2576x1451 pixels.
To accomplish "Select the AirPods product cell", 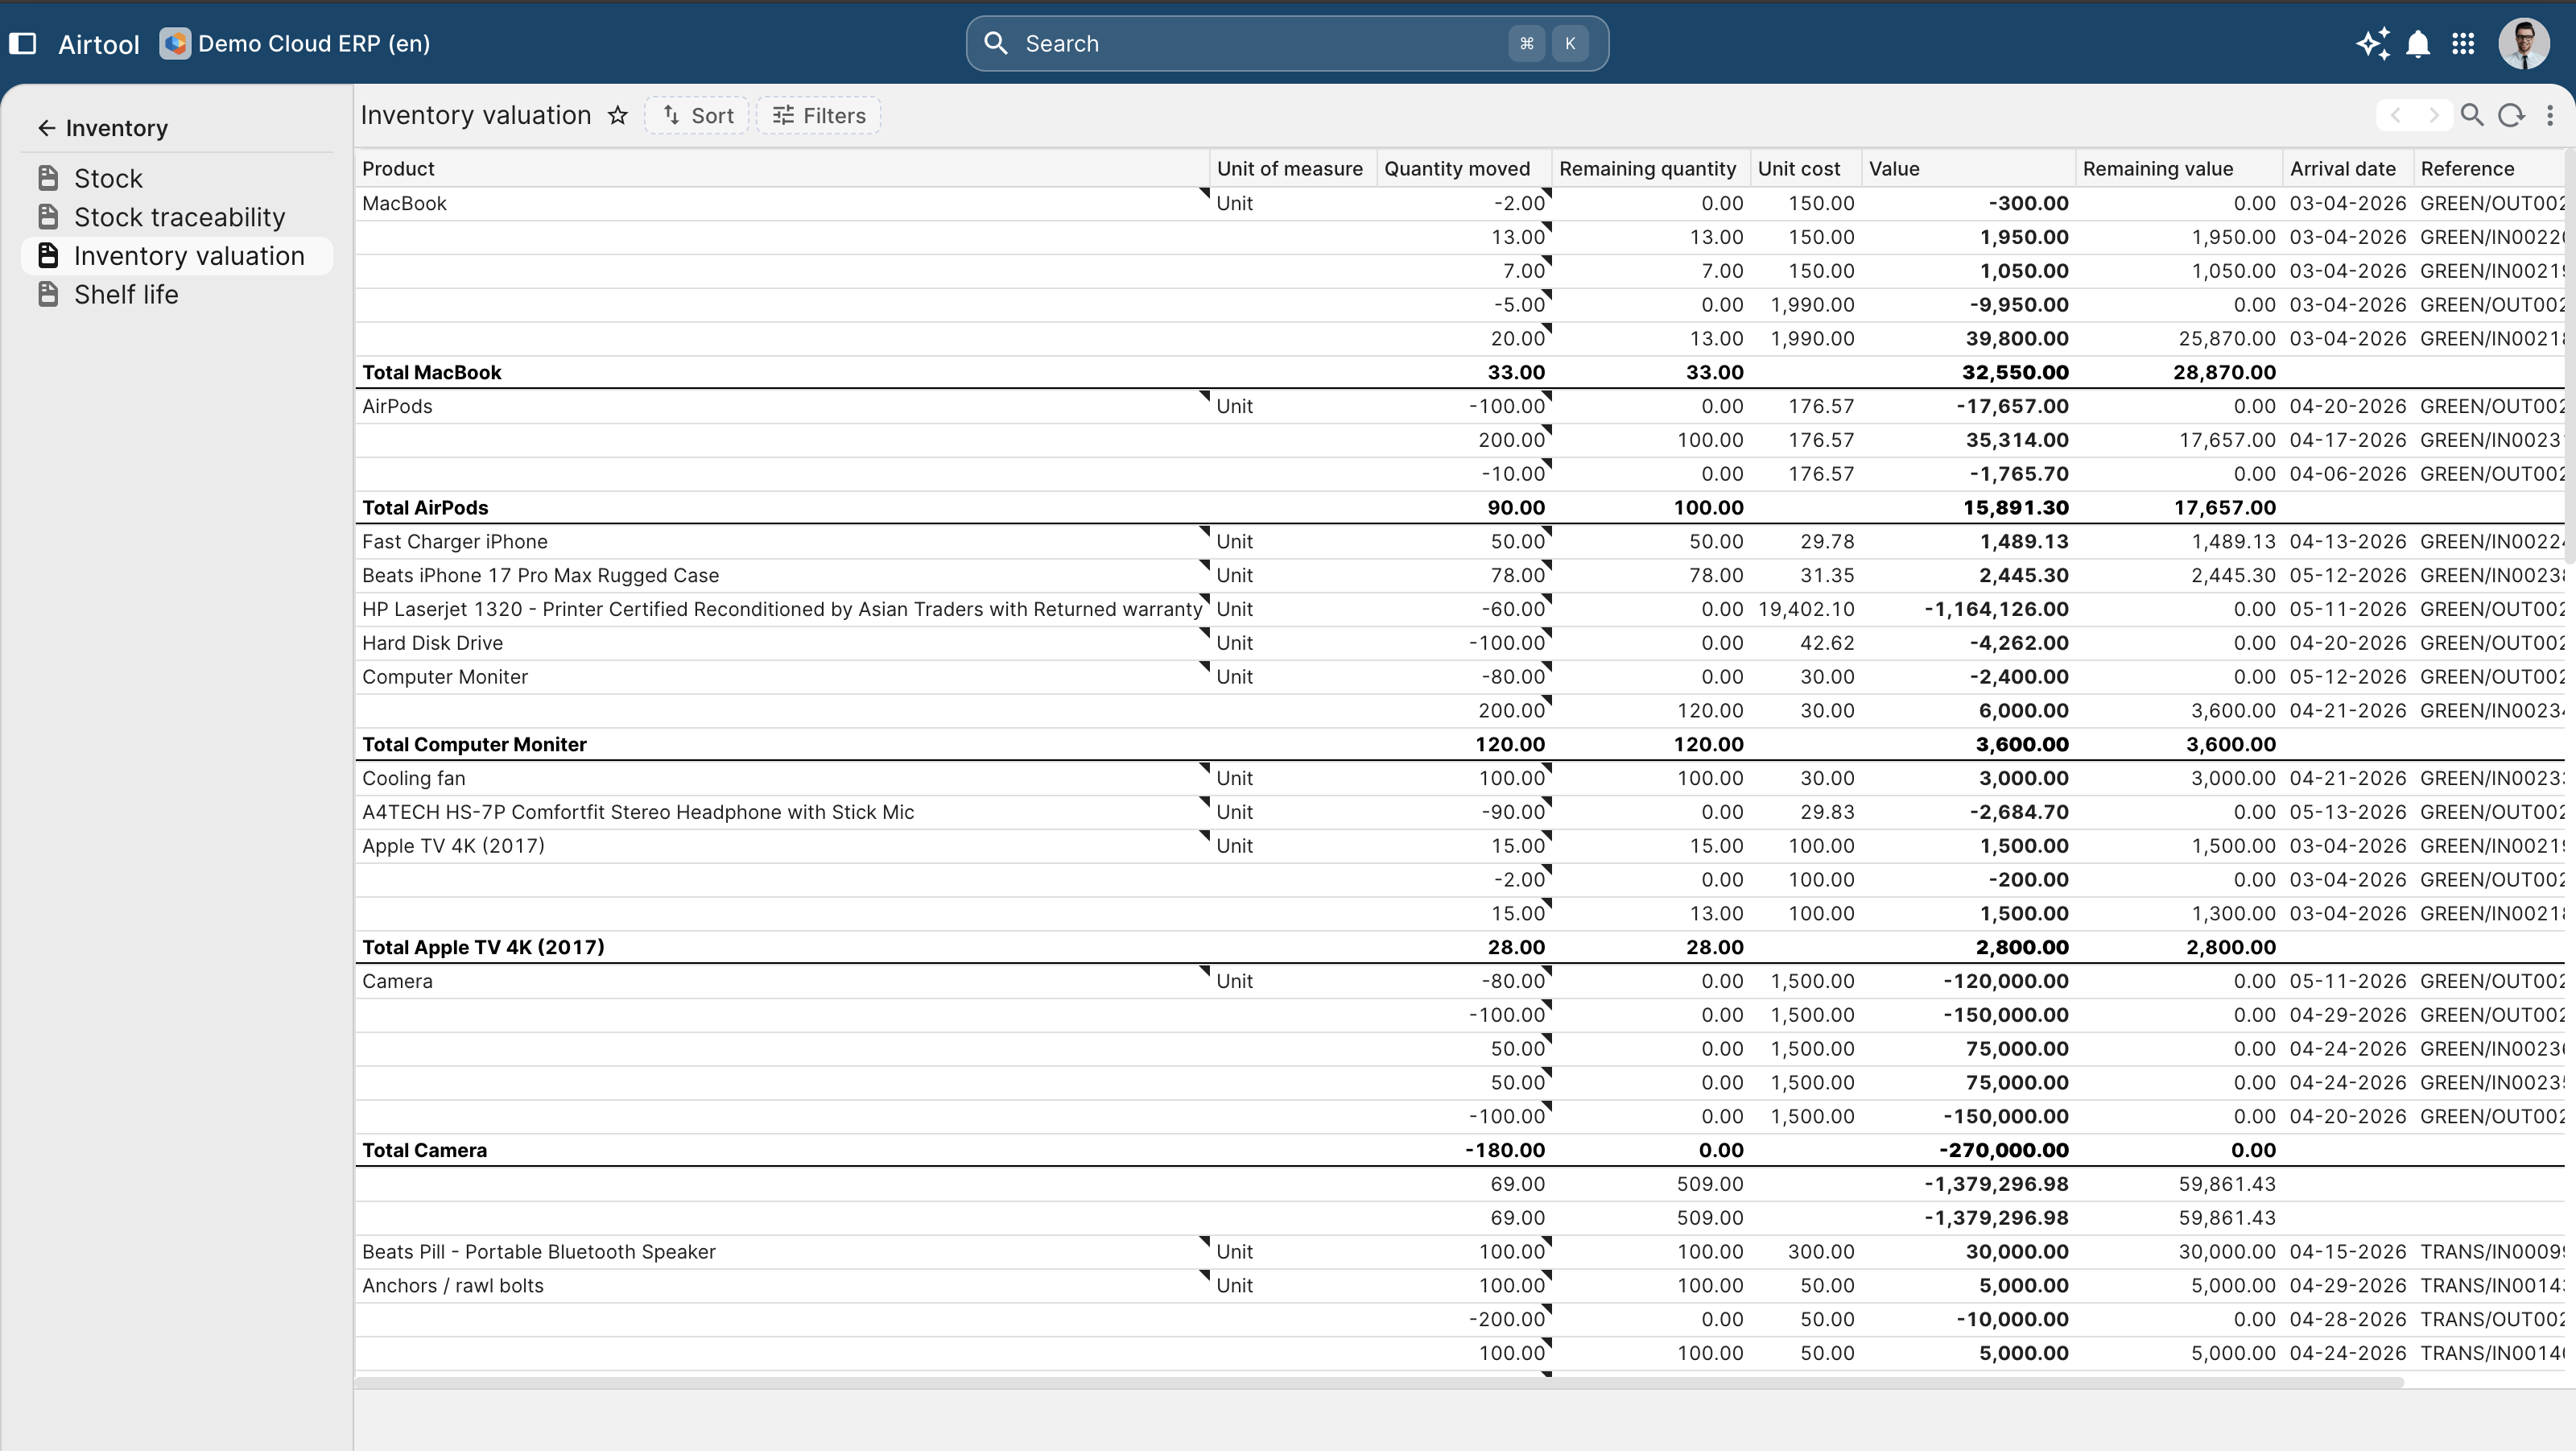I will [x=782, y=406].
